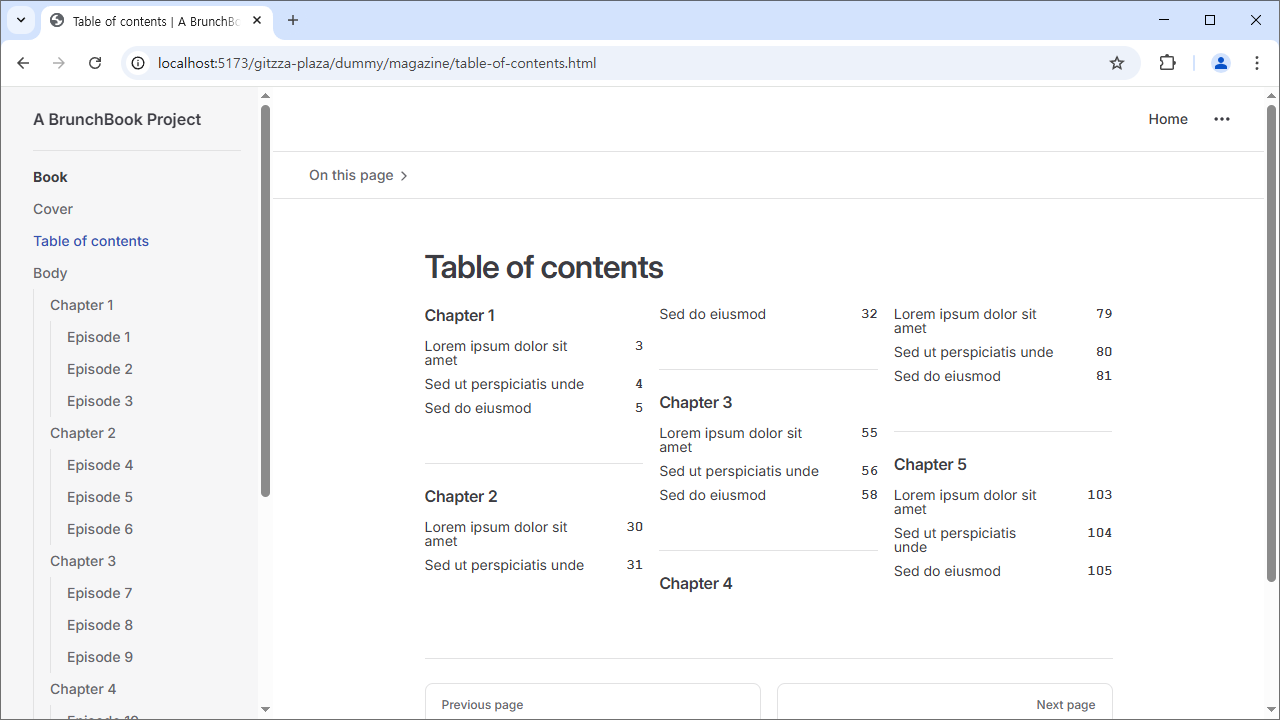Open the browser extensions menu

tap(1167, 63)
